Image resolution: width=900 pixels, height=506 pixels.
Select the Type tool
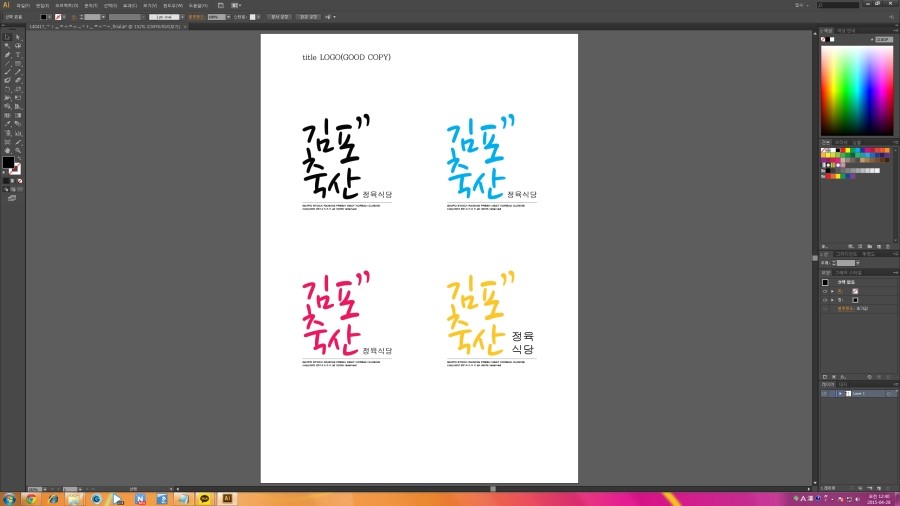pos(18,55)
